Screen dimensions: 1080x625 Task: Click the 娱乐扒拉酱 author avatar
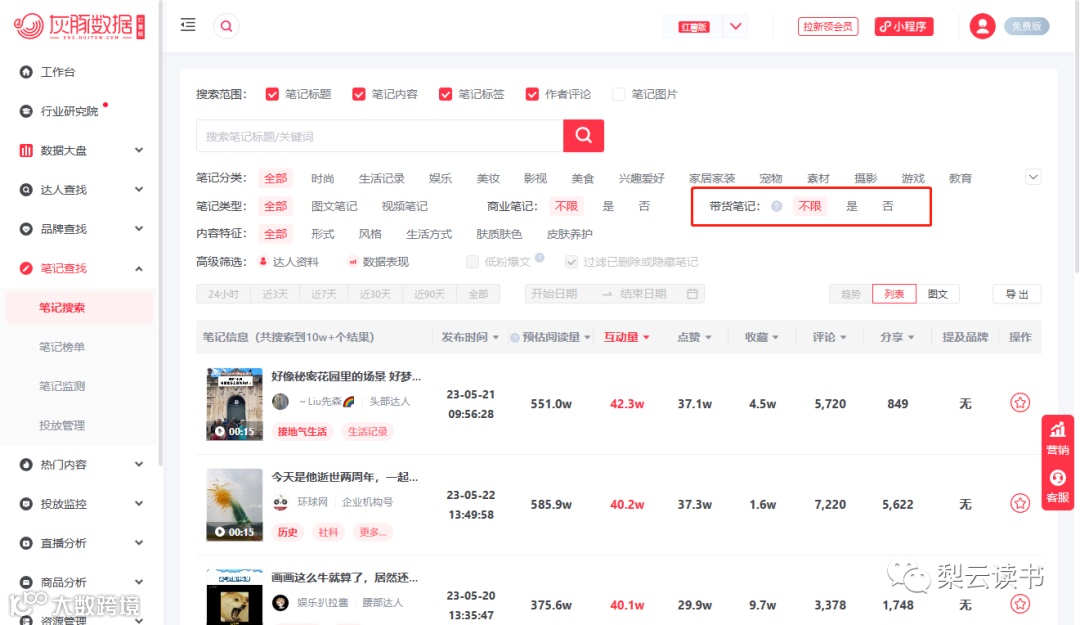pyautogui.click(x=280, y=602)
